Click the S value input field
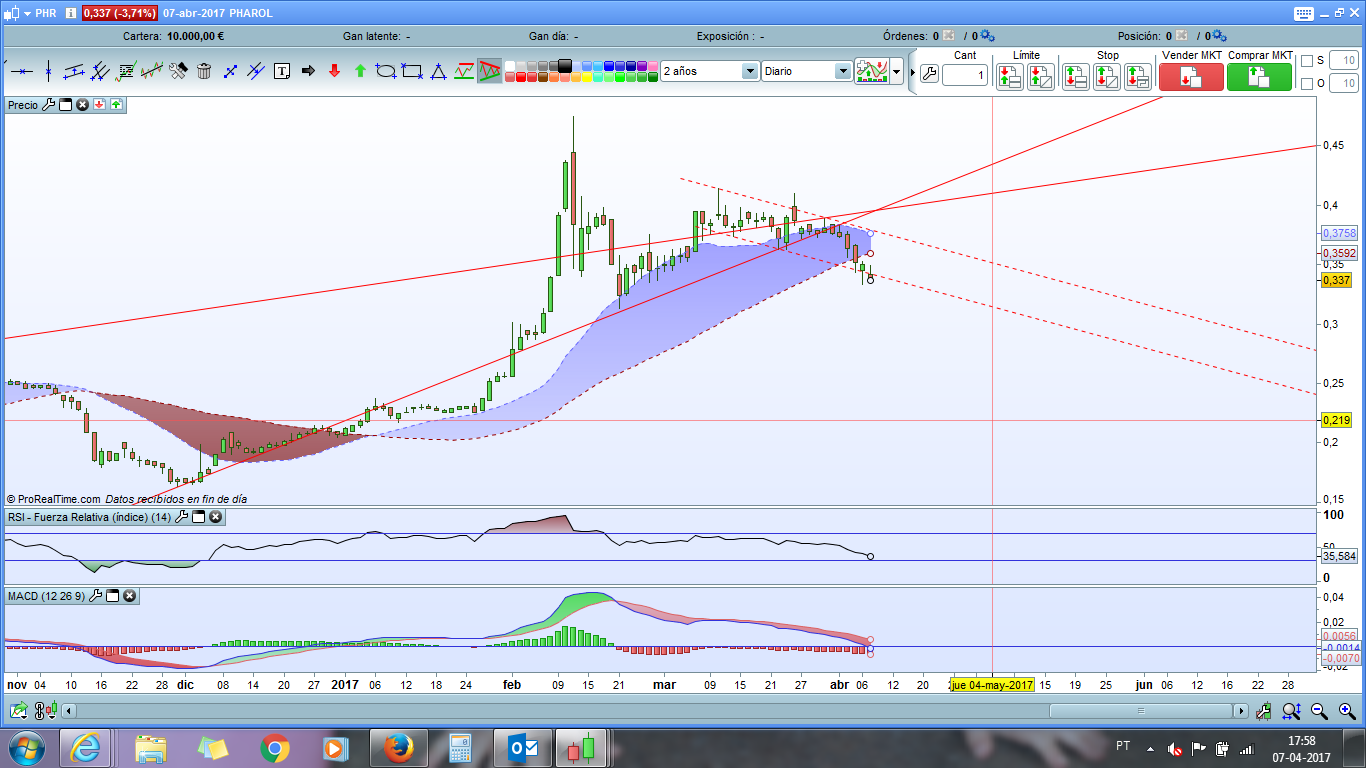The height and width of the screenshot is (768, 1366). click(1343, 61)
